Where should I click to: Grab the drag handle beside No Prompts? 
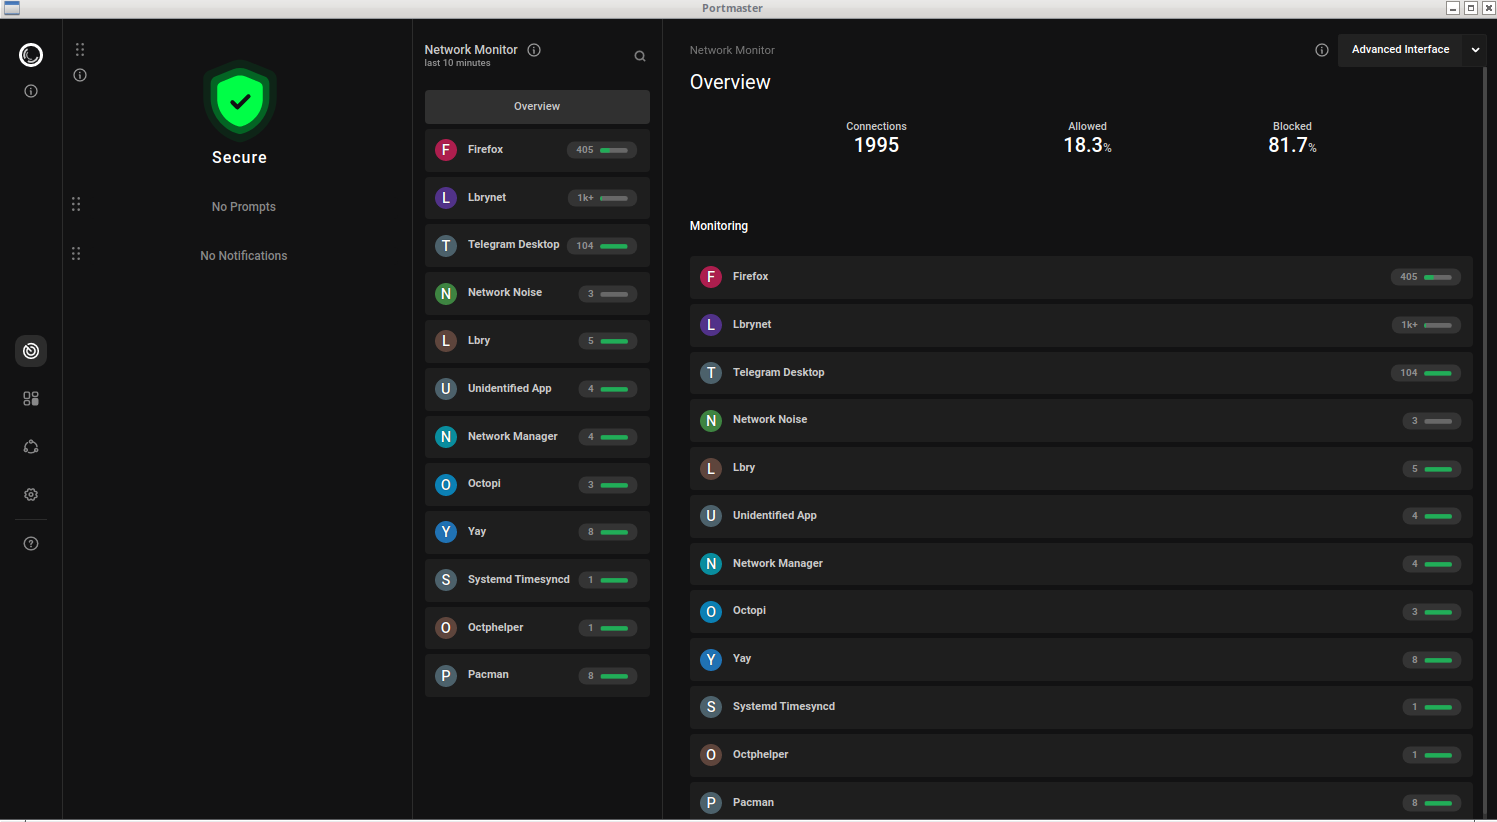point(76,205)
